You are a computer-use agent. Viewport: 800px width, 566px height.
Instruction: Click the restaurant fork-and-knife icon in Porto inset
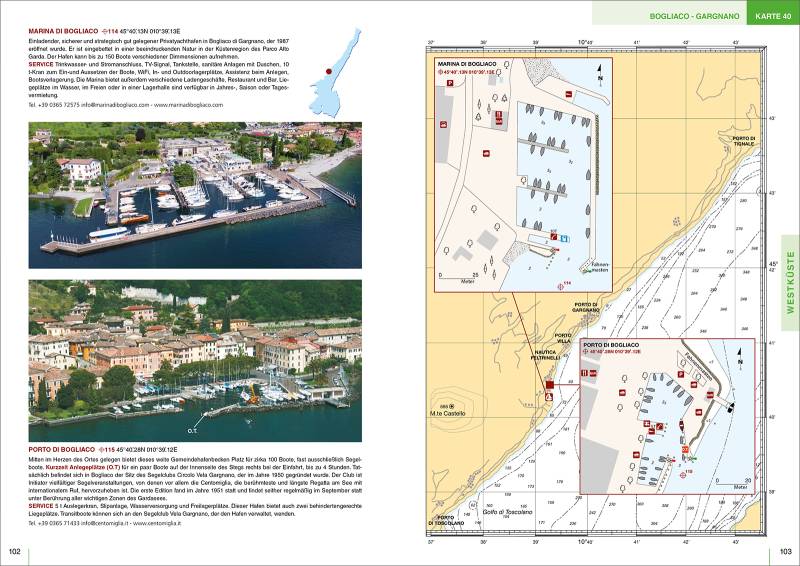[x=583, y=373]
